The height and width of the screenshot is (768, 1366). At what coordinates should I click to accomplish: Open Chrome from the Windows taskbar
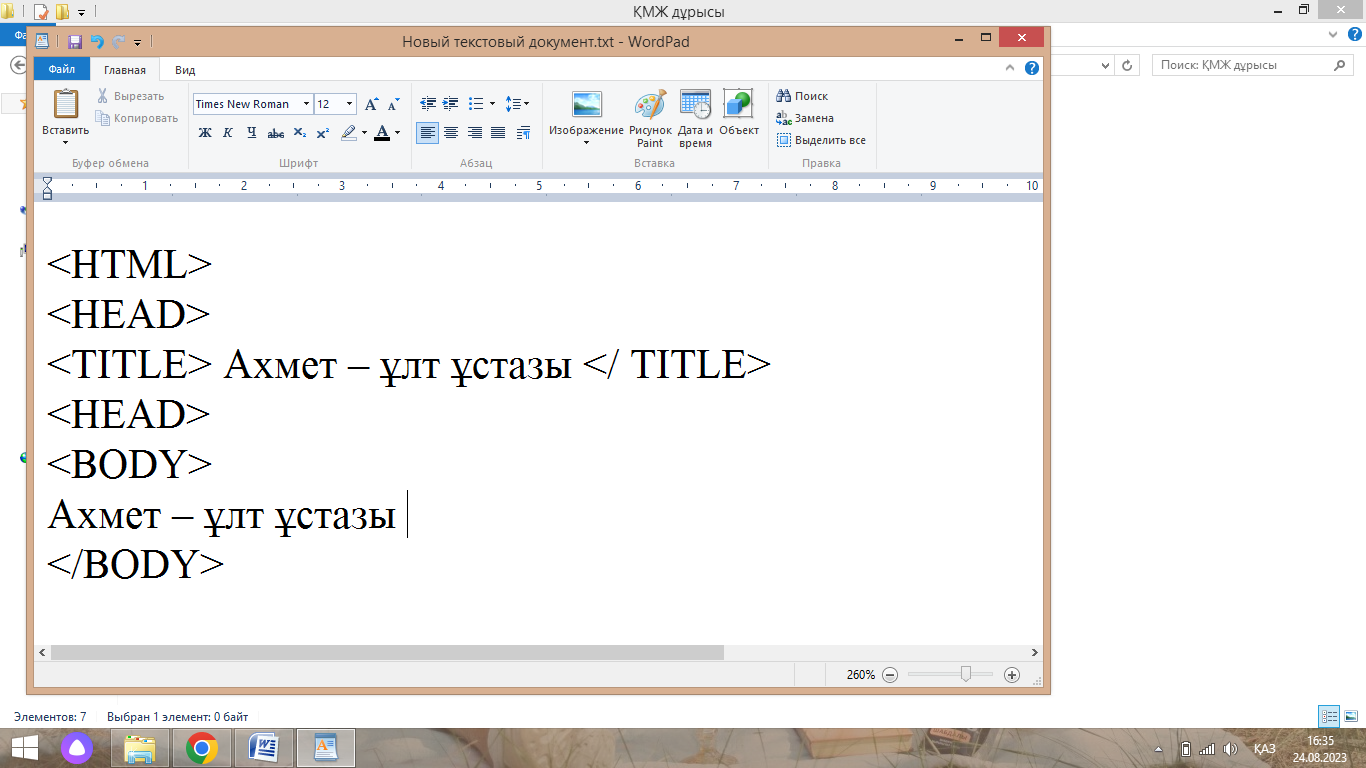coord(202,748)
